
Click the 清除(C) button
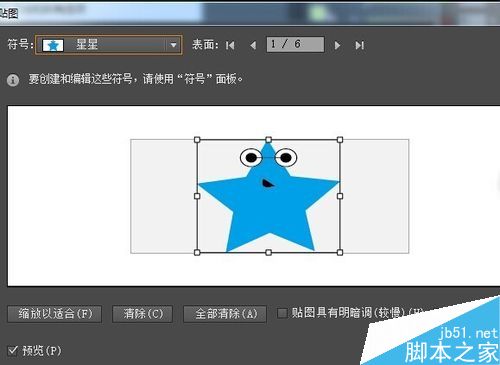(x=143, y=314)
